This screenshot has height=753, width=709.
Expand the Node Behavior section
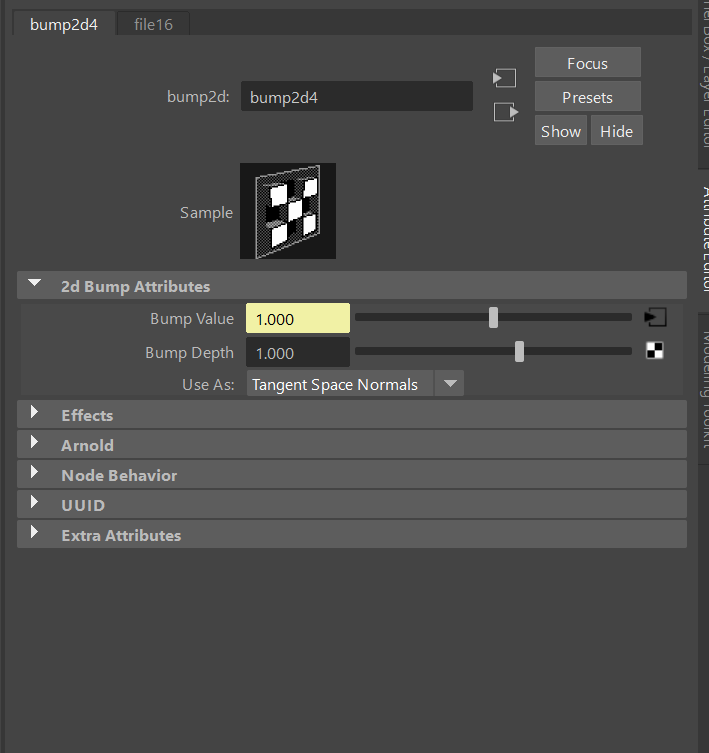(x=36, y=474)
